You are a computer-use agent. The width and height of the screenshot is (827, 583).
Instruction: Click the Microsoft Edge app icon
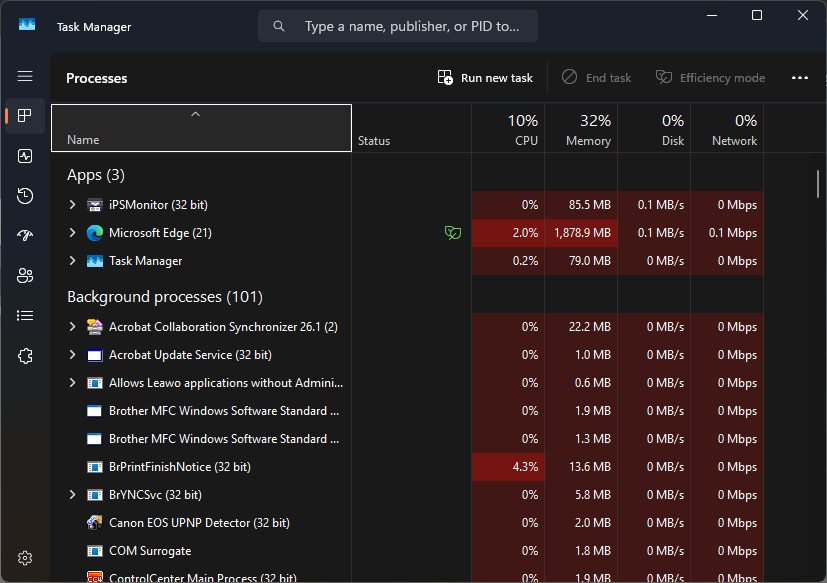[95, 233]
